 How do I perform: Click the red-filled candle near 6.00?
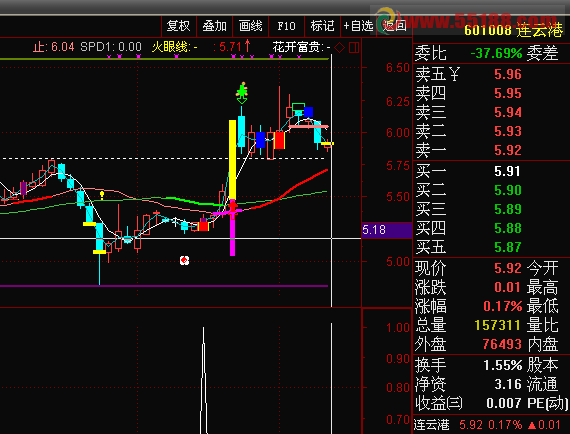(280, 140)
